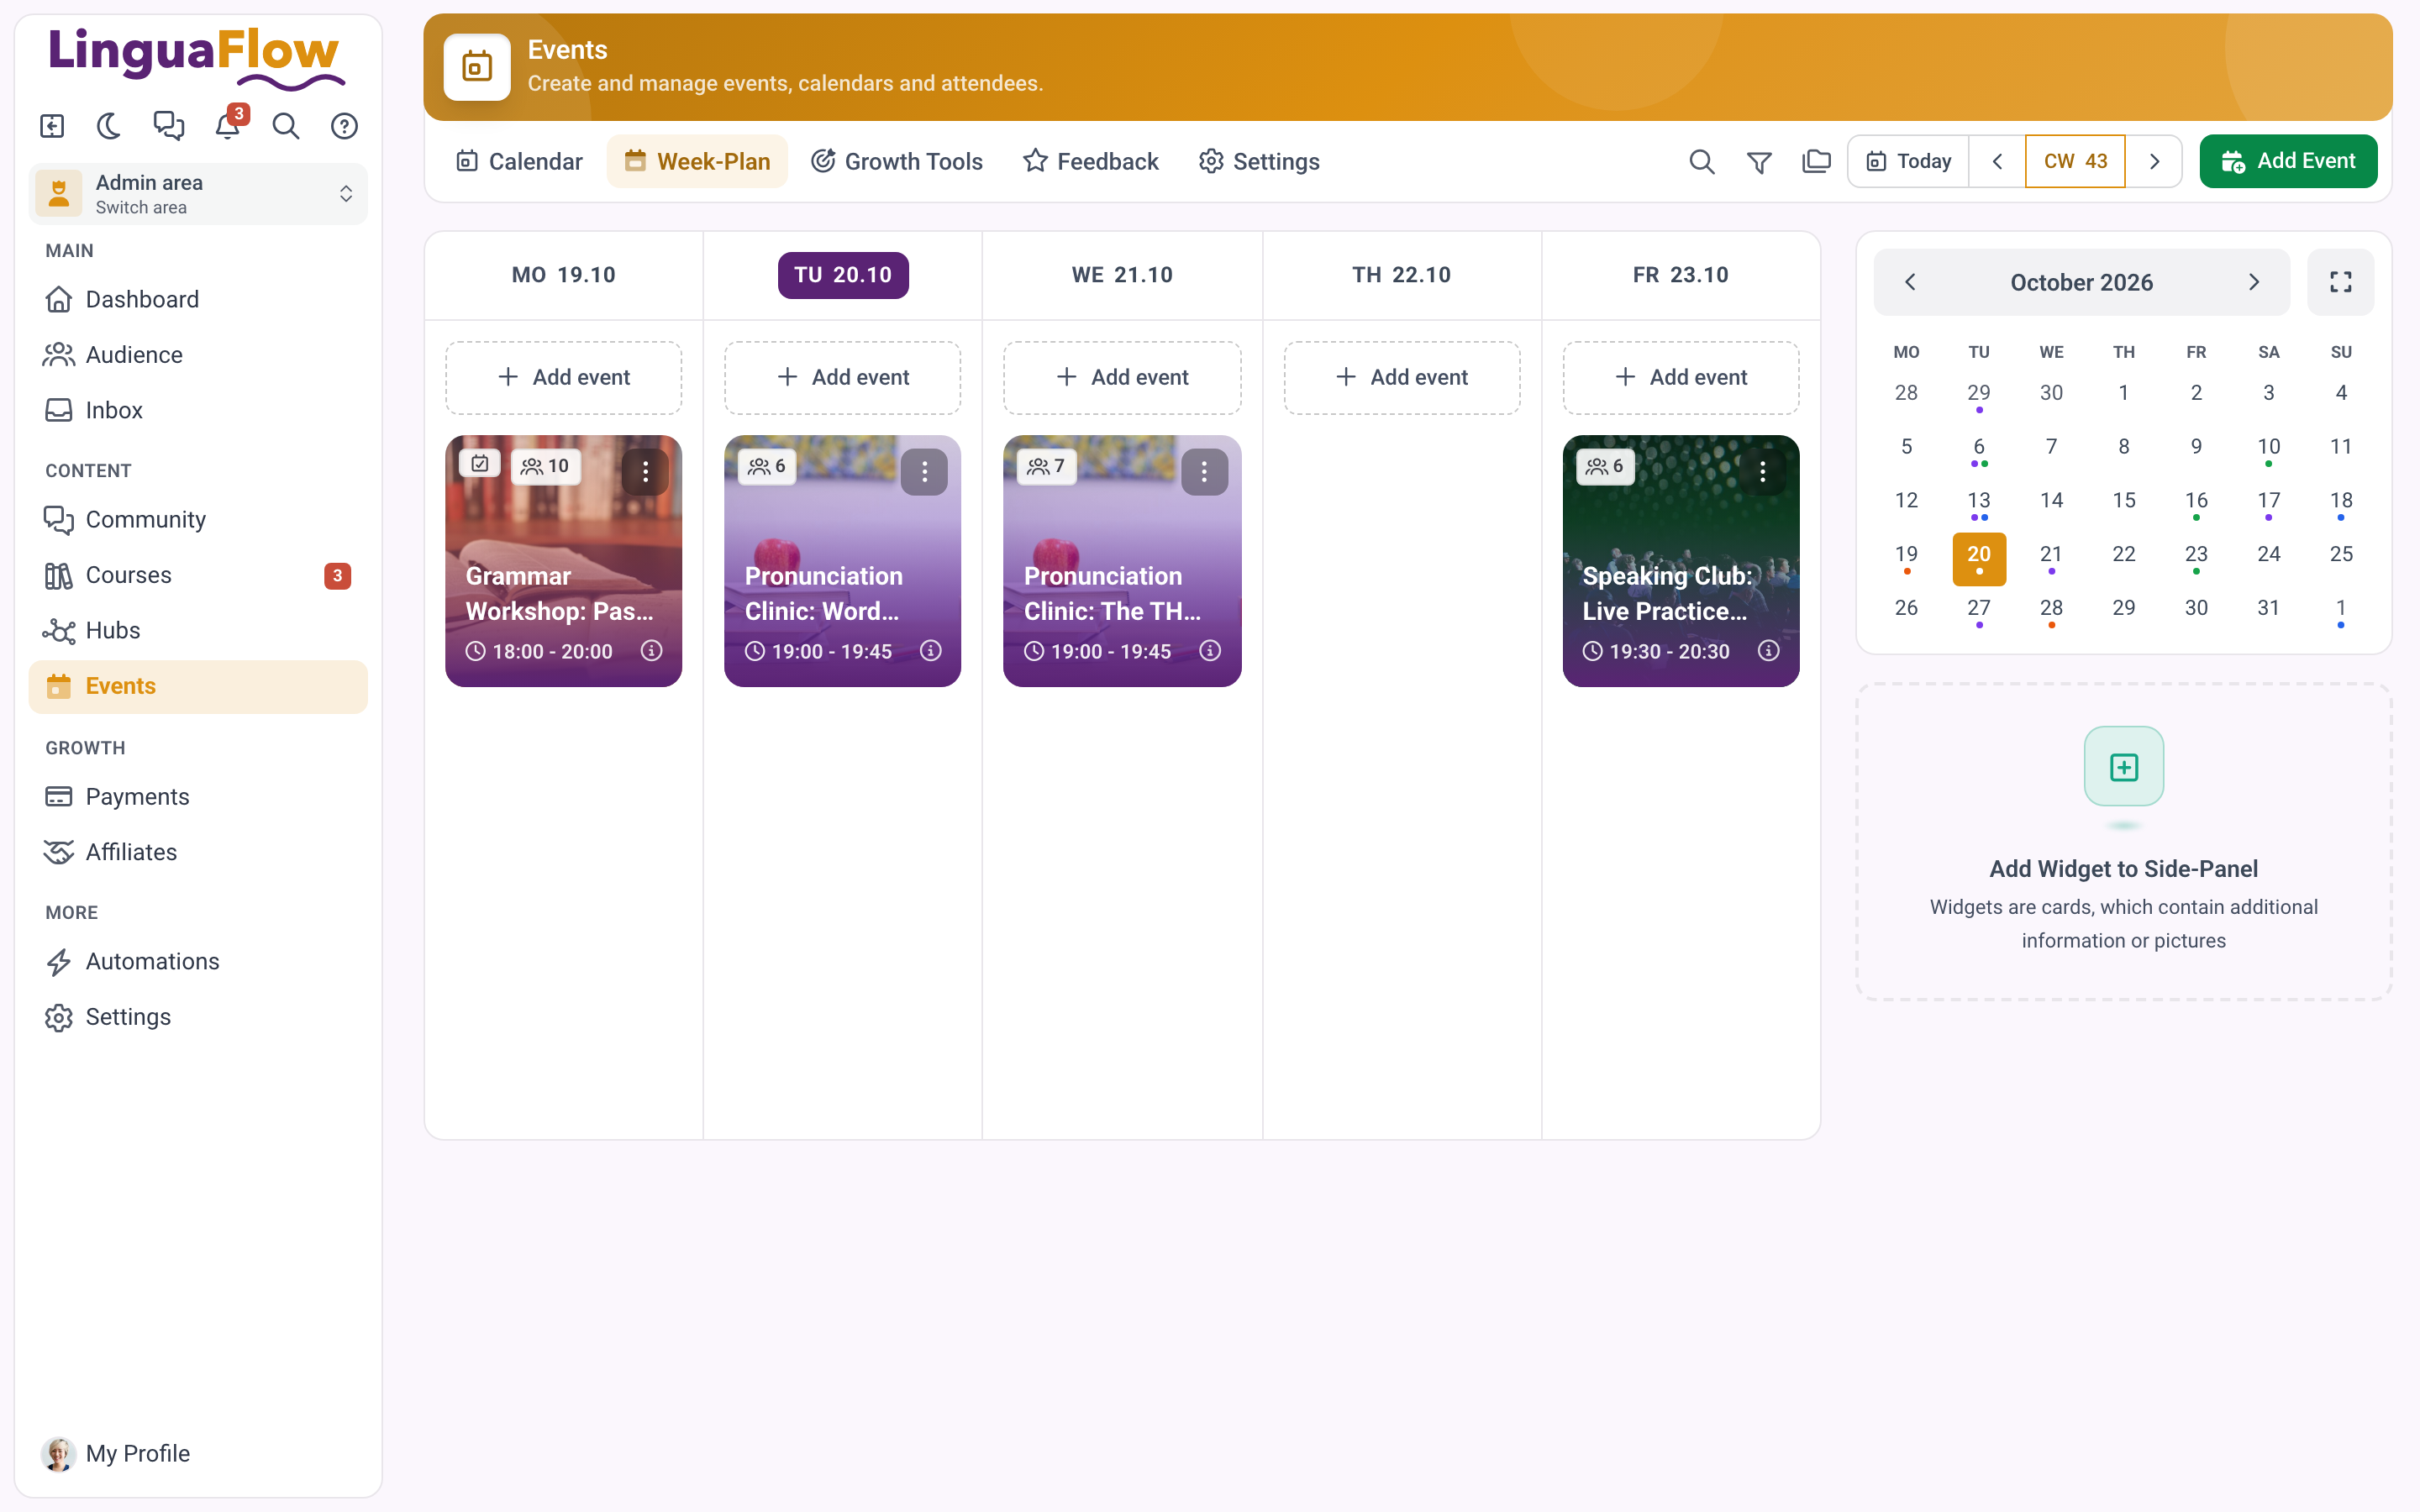
Task: Show info for Wednesday's Pronunciation Clinic
Action: pos(1210,651)
